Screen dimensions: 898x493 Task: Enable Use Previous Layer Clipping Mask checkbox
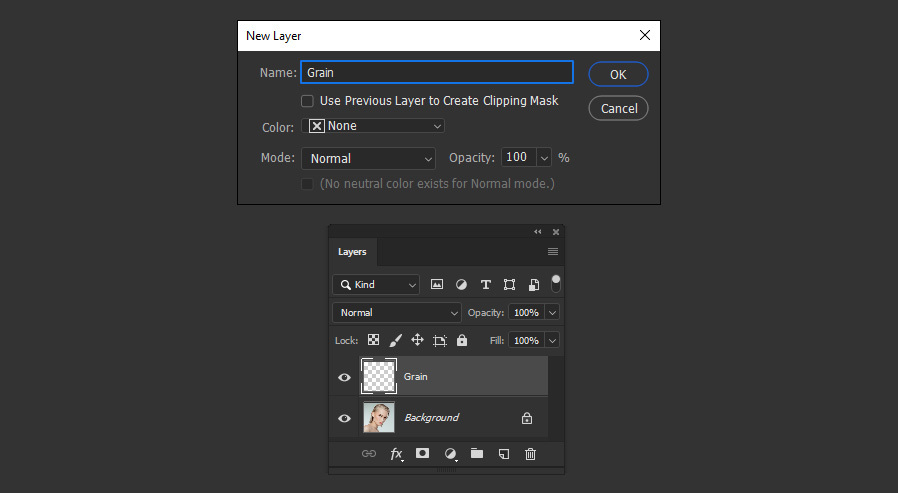pyautogui.click(x=308, y=101)
